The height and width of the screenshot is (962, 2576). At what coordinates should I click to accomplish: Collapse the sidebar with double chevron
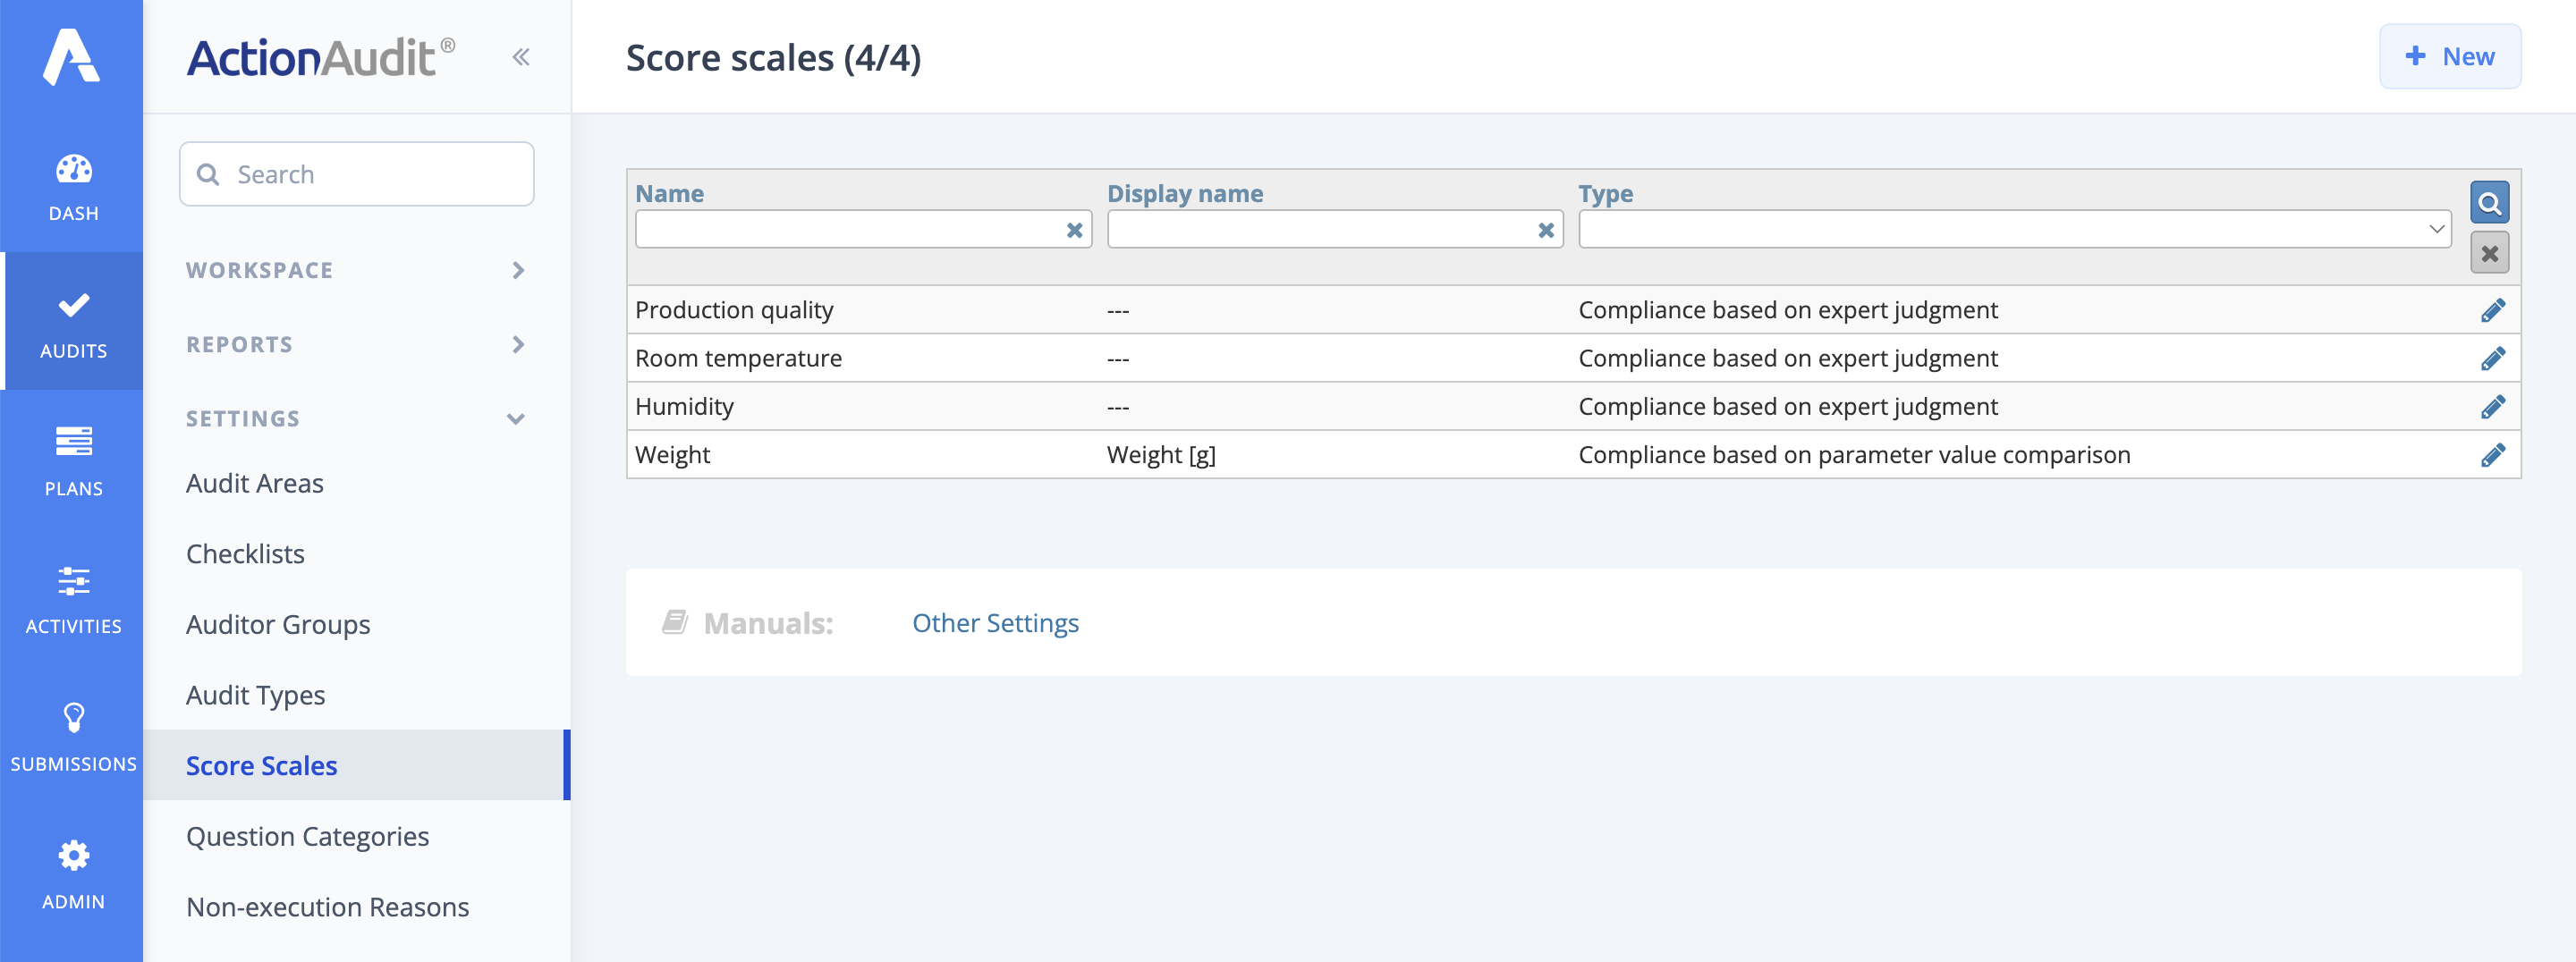[x=521, y=58]
